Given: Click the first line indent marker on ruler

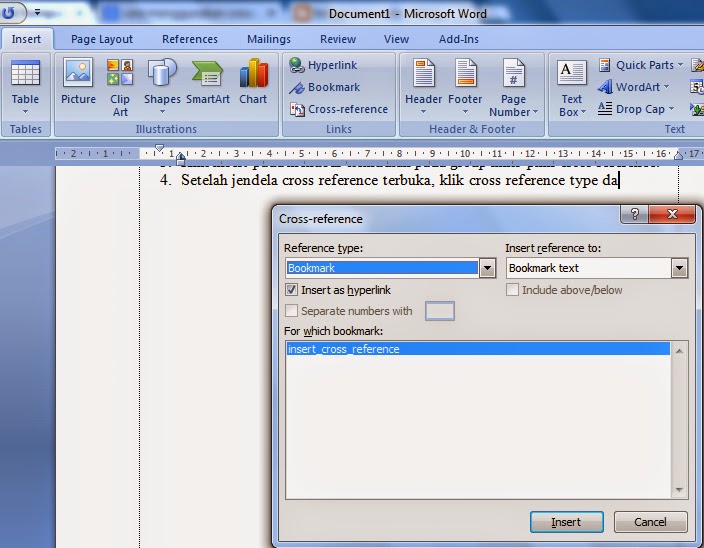Looking at the screenshot, I should (159, 148).
